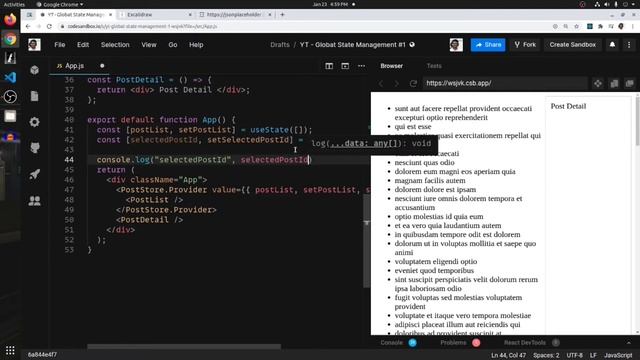Open the Help menu

point(196,44)
